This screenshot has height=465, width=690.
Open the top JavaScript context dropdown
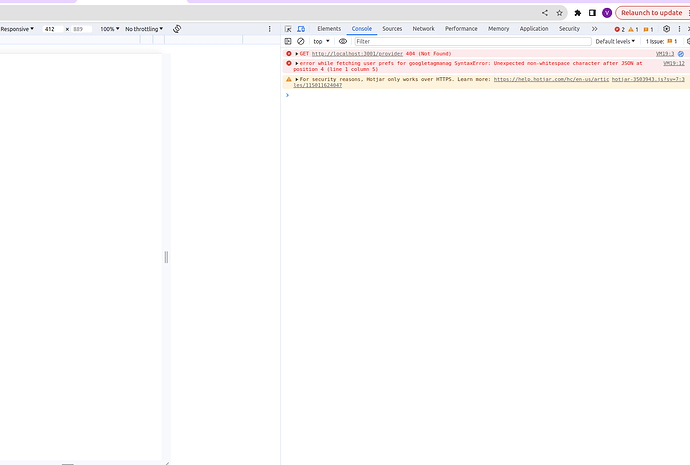(x=321, y=41)
